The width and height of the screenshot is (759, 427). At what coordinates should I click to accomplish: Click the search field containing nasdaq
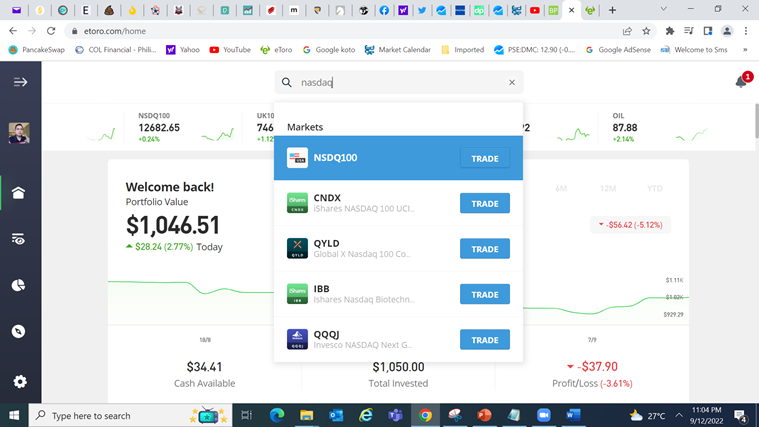pyautogui.click(x=399, y=82)
